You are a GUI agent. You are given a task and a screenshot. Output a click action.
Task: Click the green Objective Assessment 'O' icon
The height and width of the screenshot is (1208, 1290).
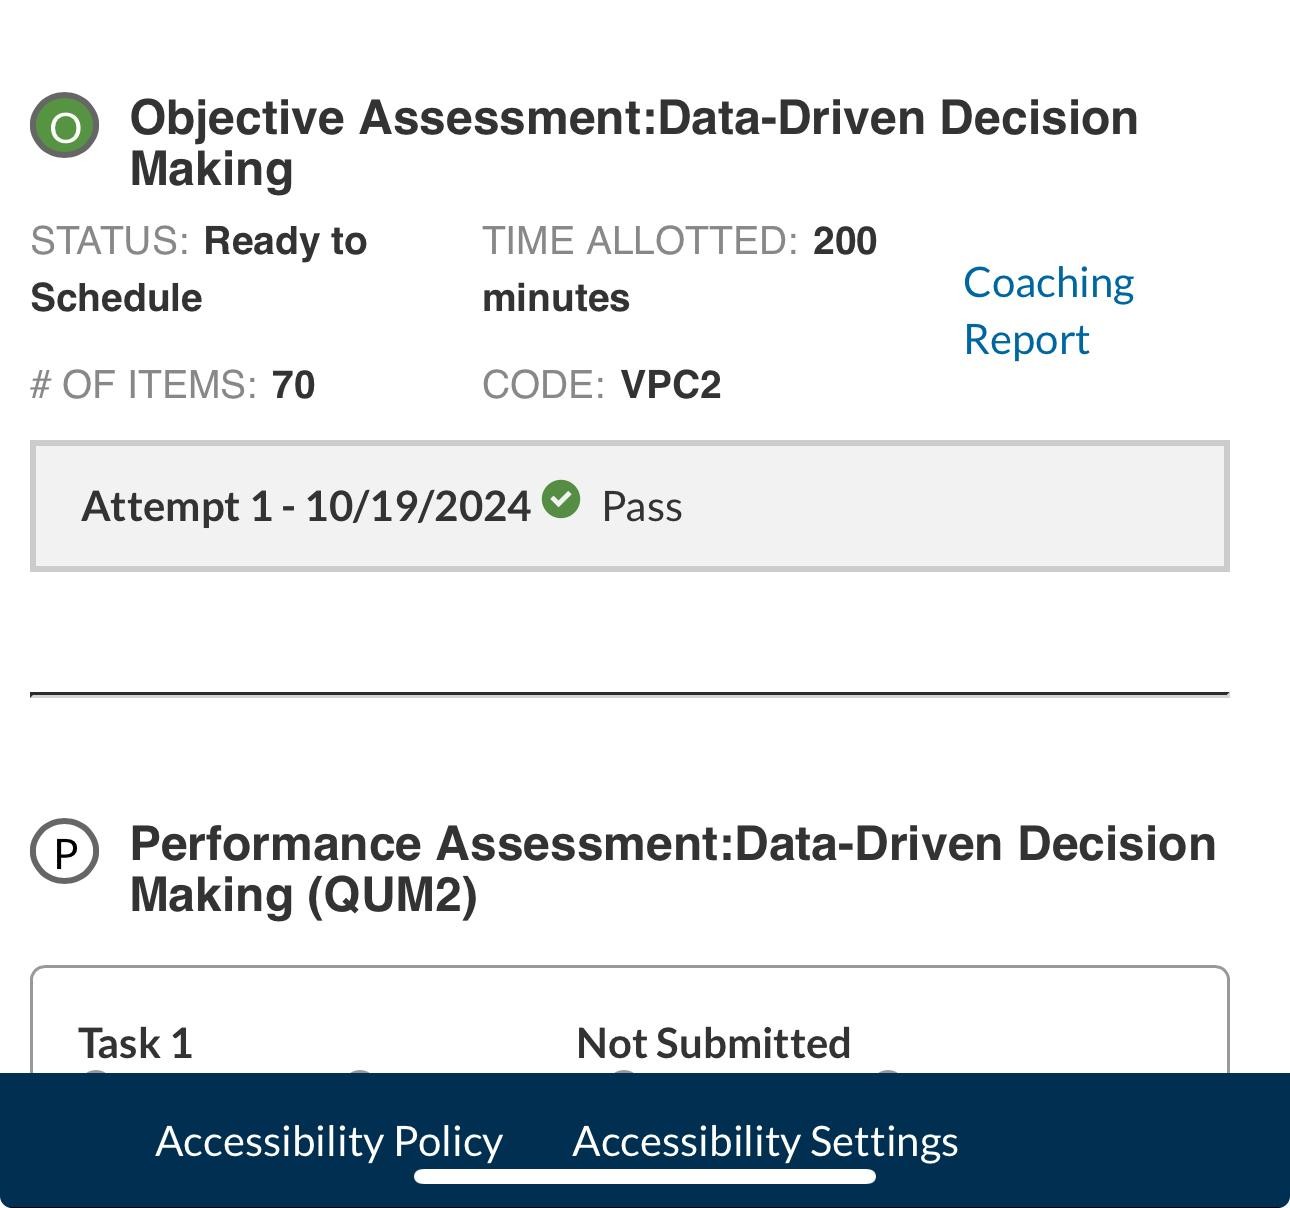(x=65, y=126)
